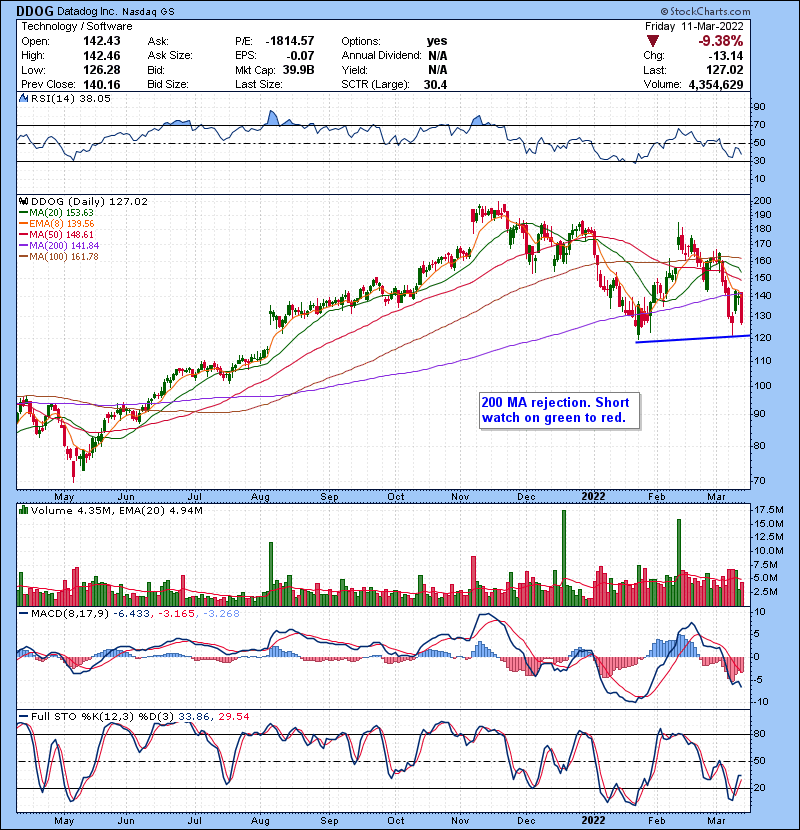The height and width of the screenshot is (830, 800).
Task: Click the Annual Dividend label
Action: coord(381,56)
